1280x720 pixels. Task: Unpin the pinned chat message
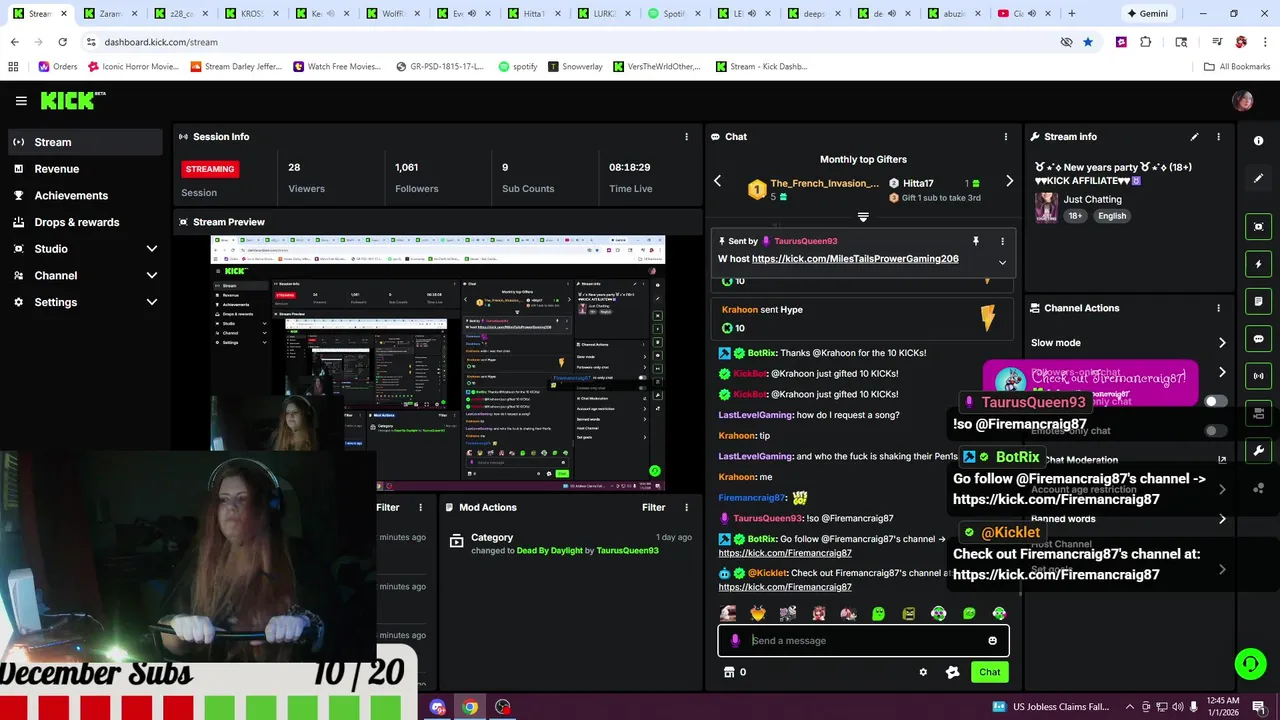[975, 241]
